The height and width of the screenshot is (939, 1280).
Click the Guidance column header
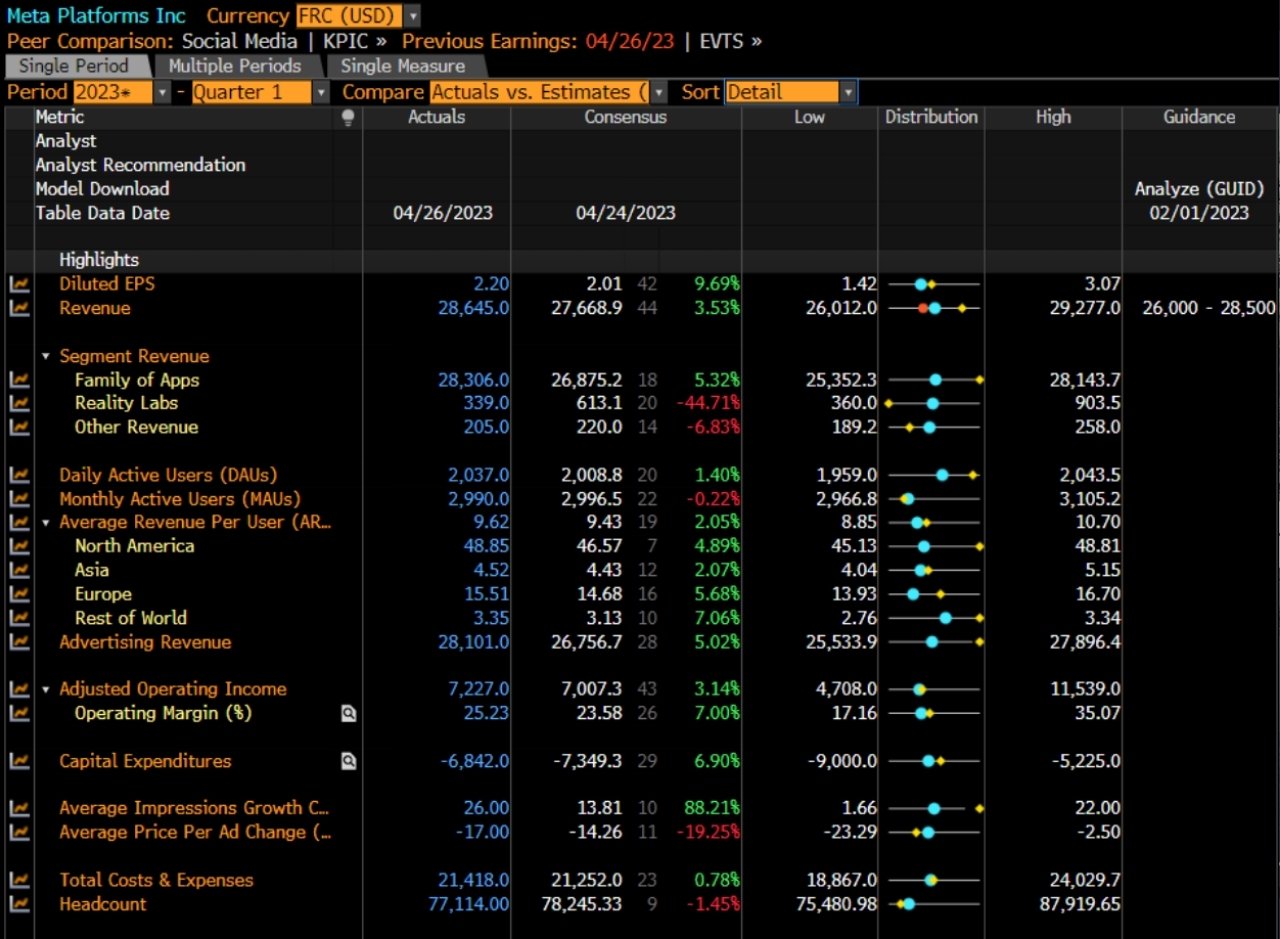[x=1199, y=117]
